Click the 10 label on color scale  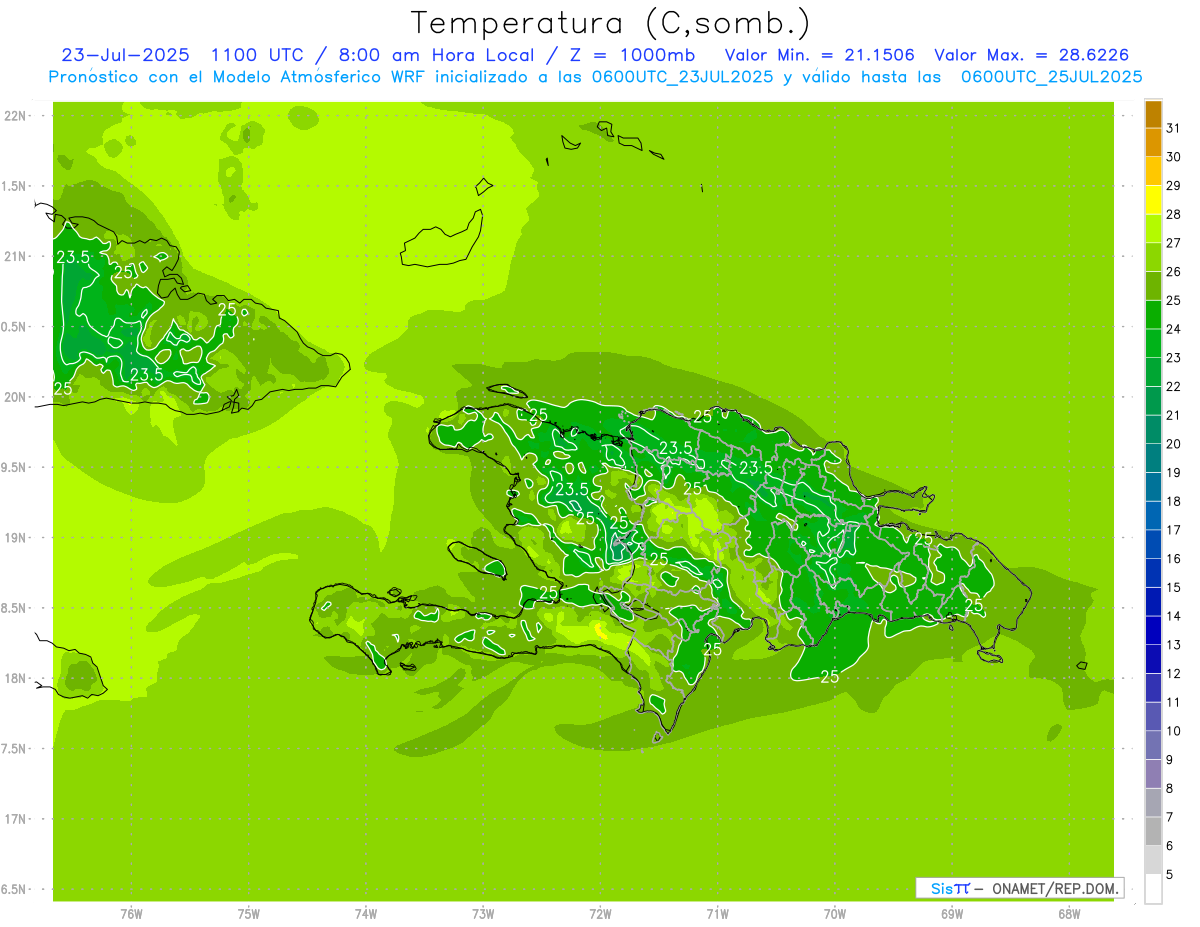(1173, 731)
